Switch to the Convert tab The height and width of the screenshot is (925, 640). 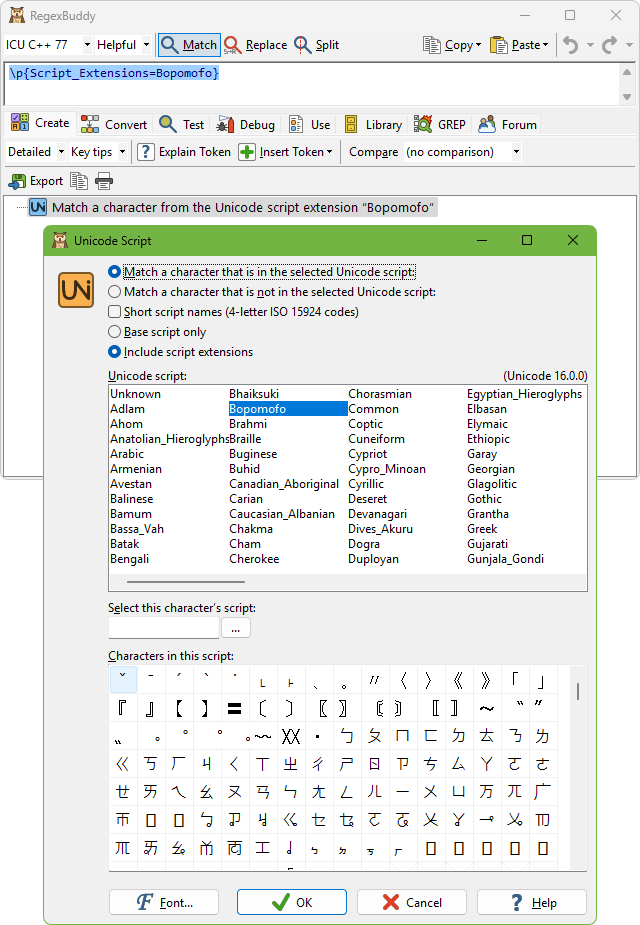[x=114, y=124]
